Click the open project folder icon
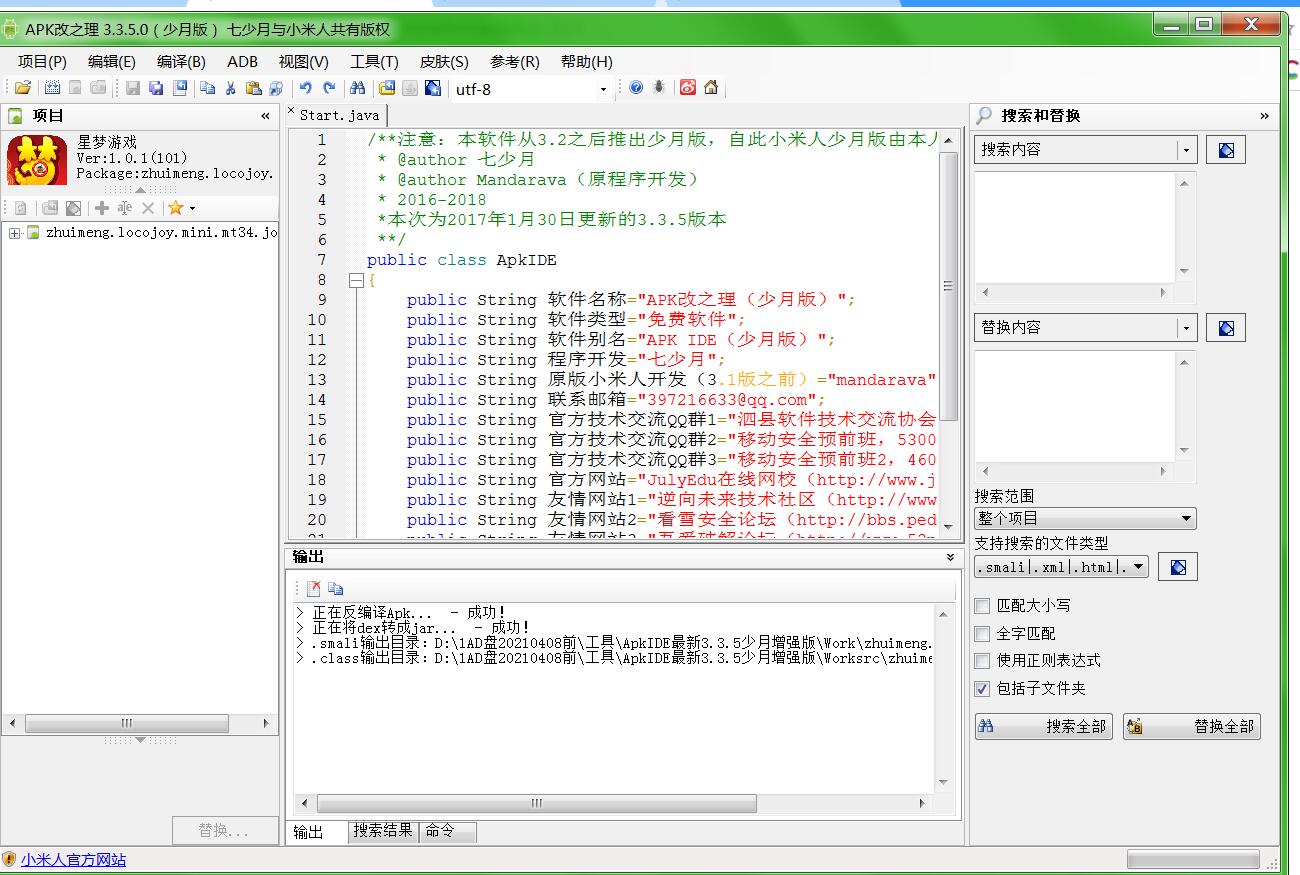 (22, 88)
